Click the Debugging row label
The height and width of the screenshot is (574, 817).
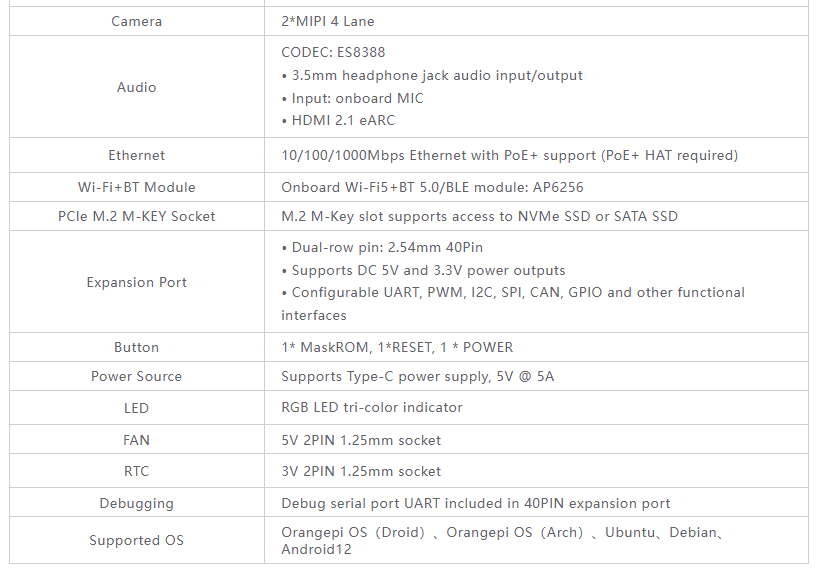coord(137,503)
